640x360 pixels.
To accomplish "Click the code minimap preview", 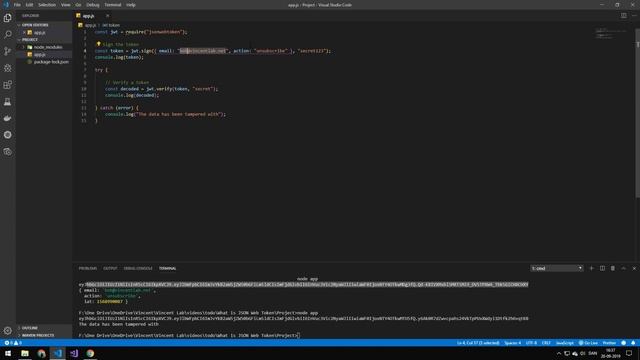I will pos(611,33).
